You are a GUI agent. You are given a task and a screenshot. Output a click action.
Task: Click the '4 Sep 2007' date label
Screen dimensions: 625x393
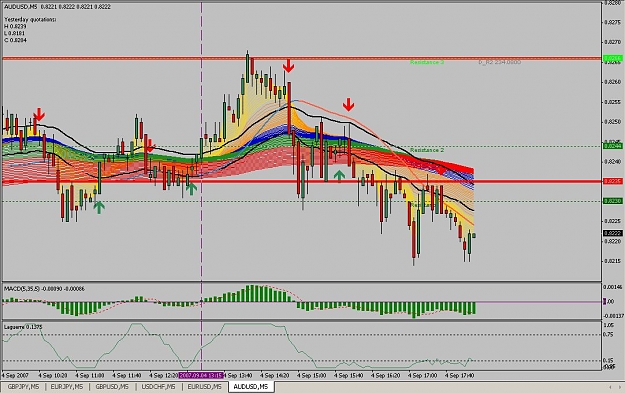click(16, 375)
